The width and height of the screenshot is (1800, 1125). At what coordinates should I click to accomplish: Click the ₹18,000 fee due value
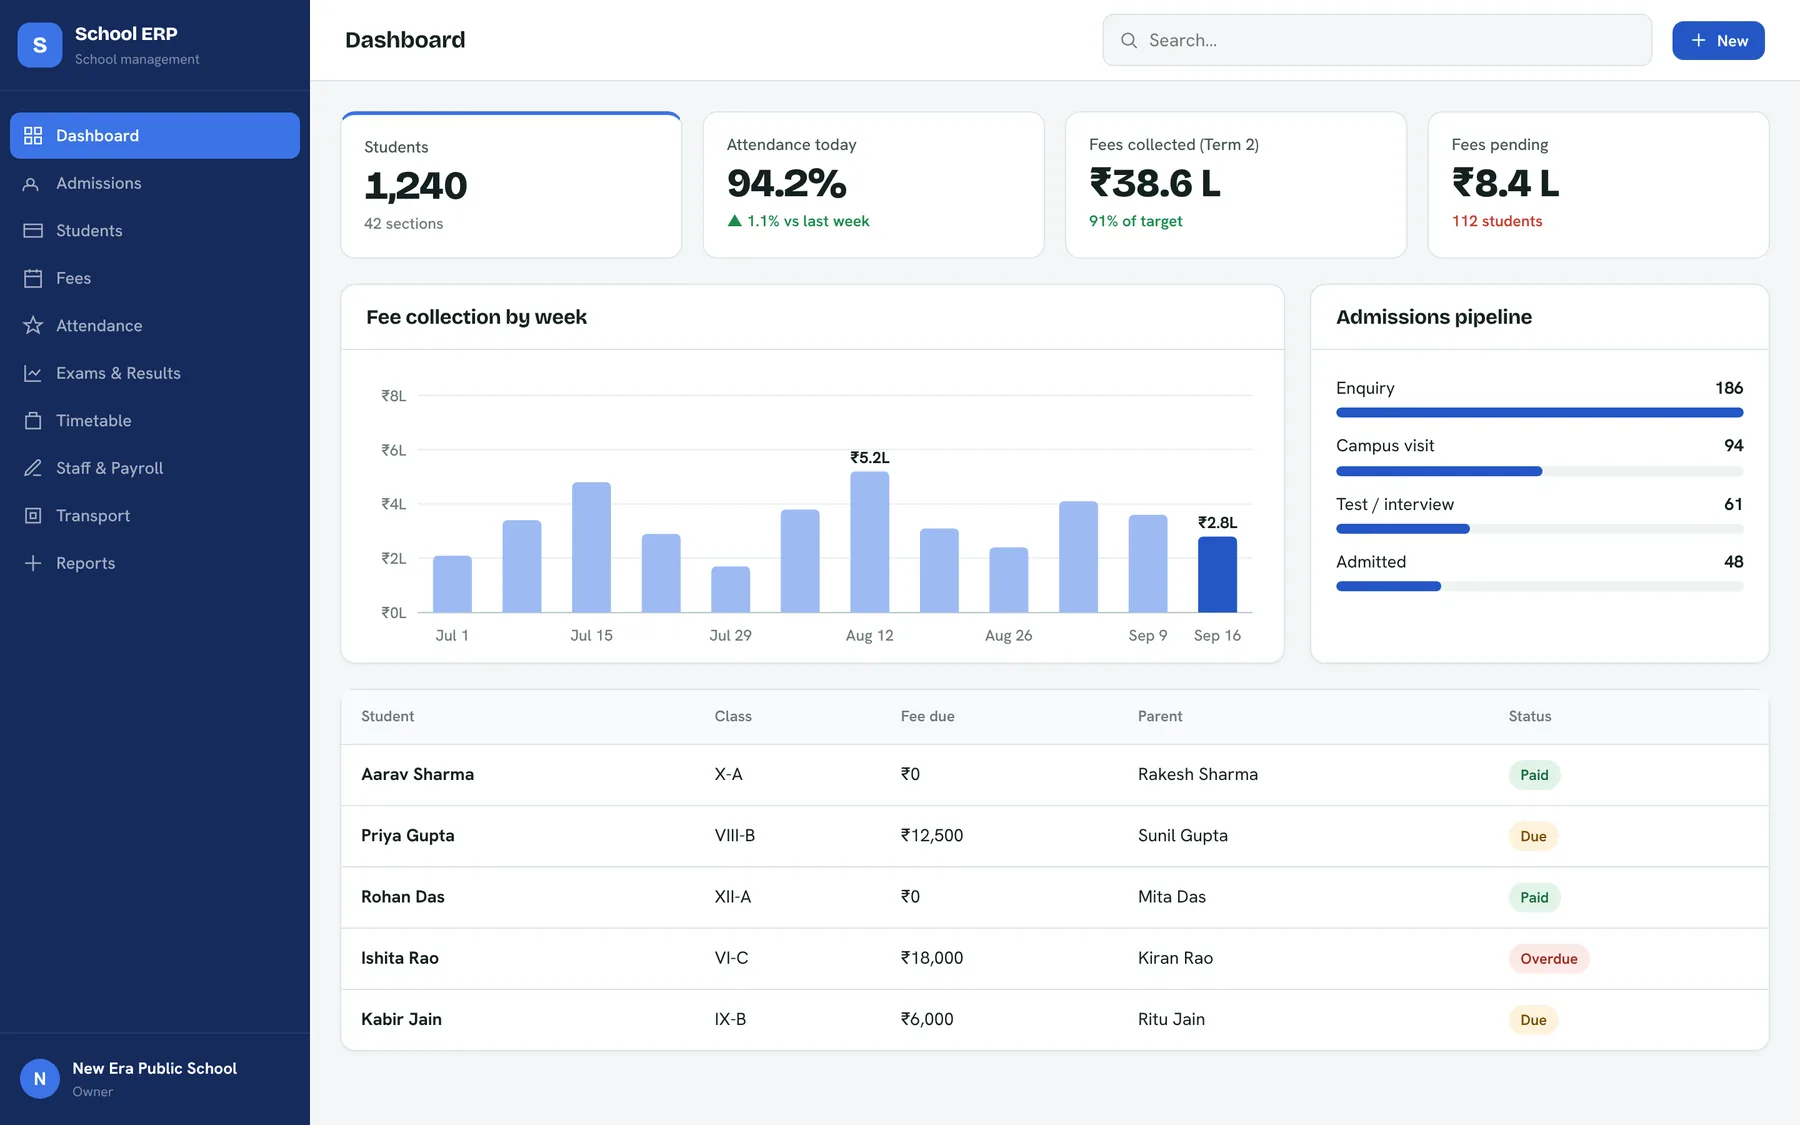tap(932, 958)
